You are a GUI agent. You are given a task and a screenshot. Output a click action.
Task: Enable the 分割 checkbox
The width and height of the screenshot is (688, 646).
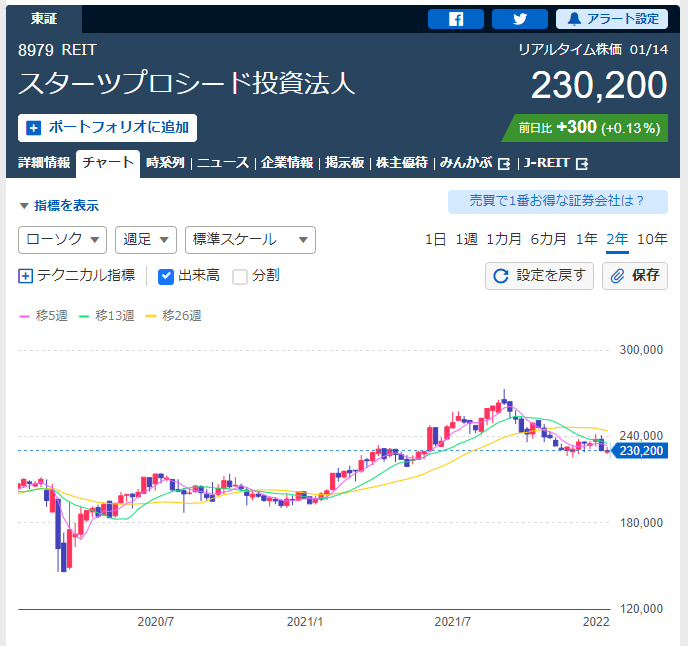[240, 276]
